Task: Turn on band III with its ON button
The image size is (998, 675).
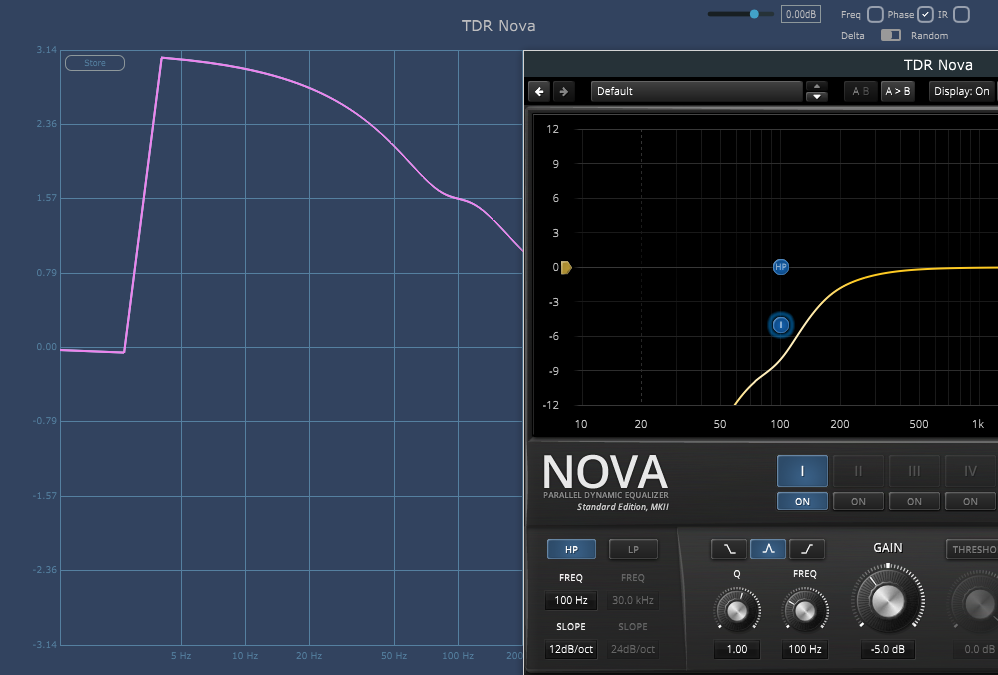Action: pos(914,501)
